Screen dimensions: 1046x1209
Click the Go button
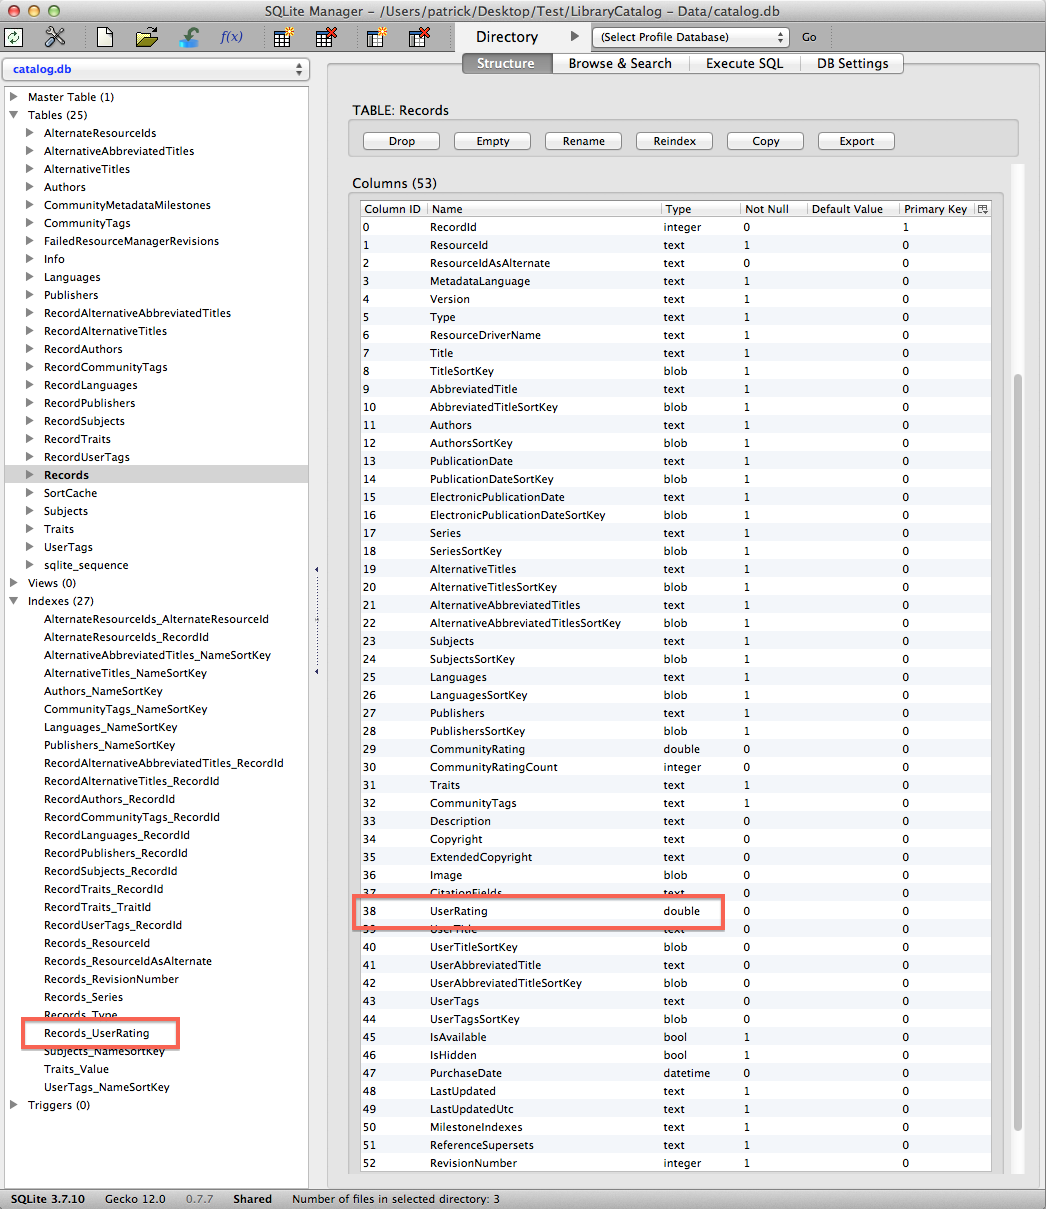click(x=809, y=37)
